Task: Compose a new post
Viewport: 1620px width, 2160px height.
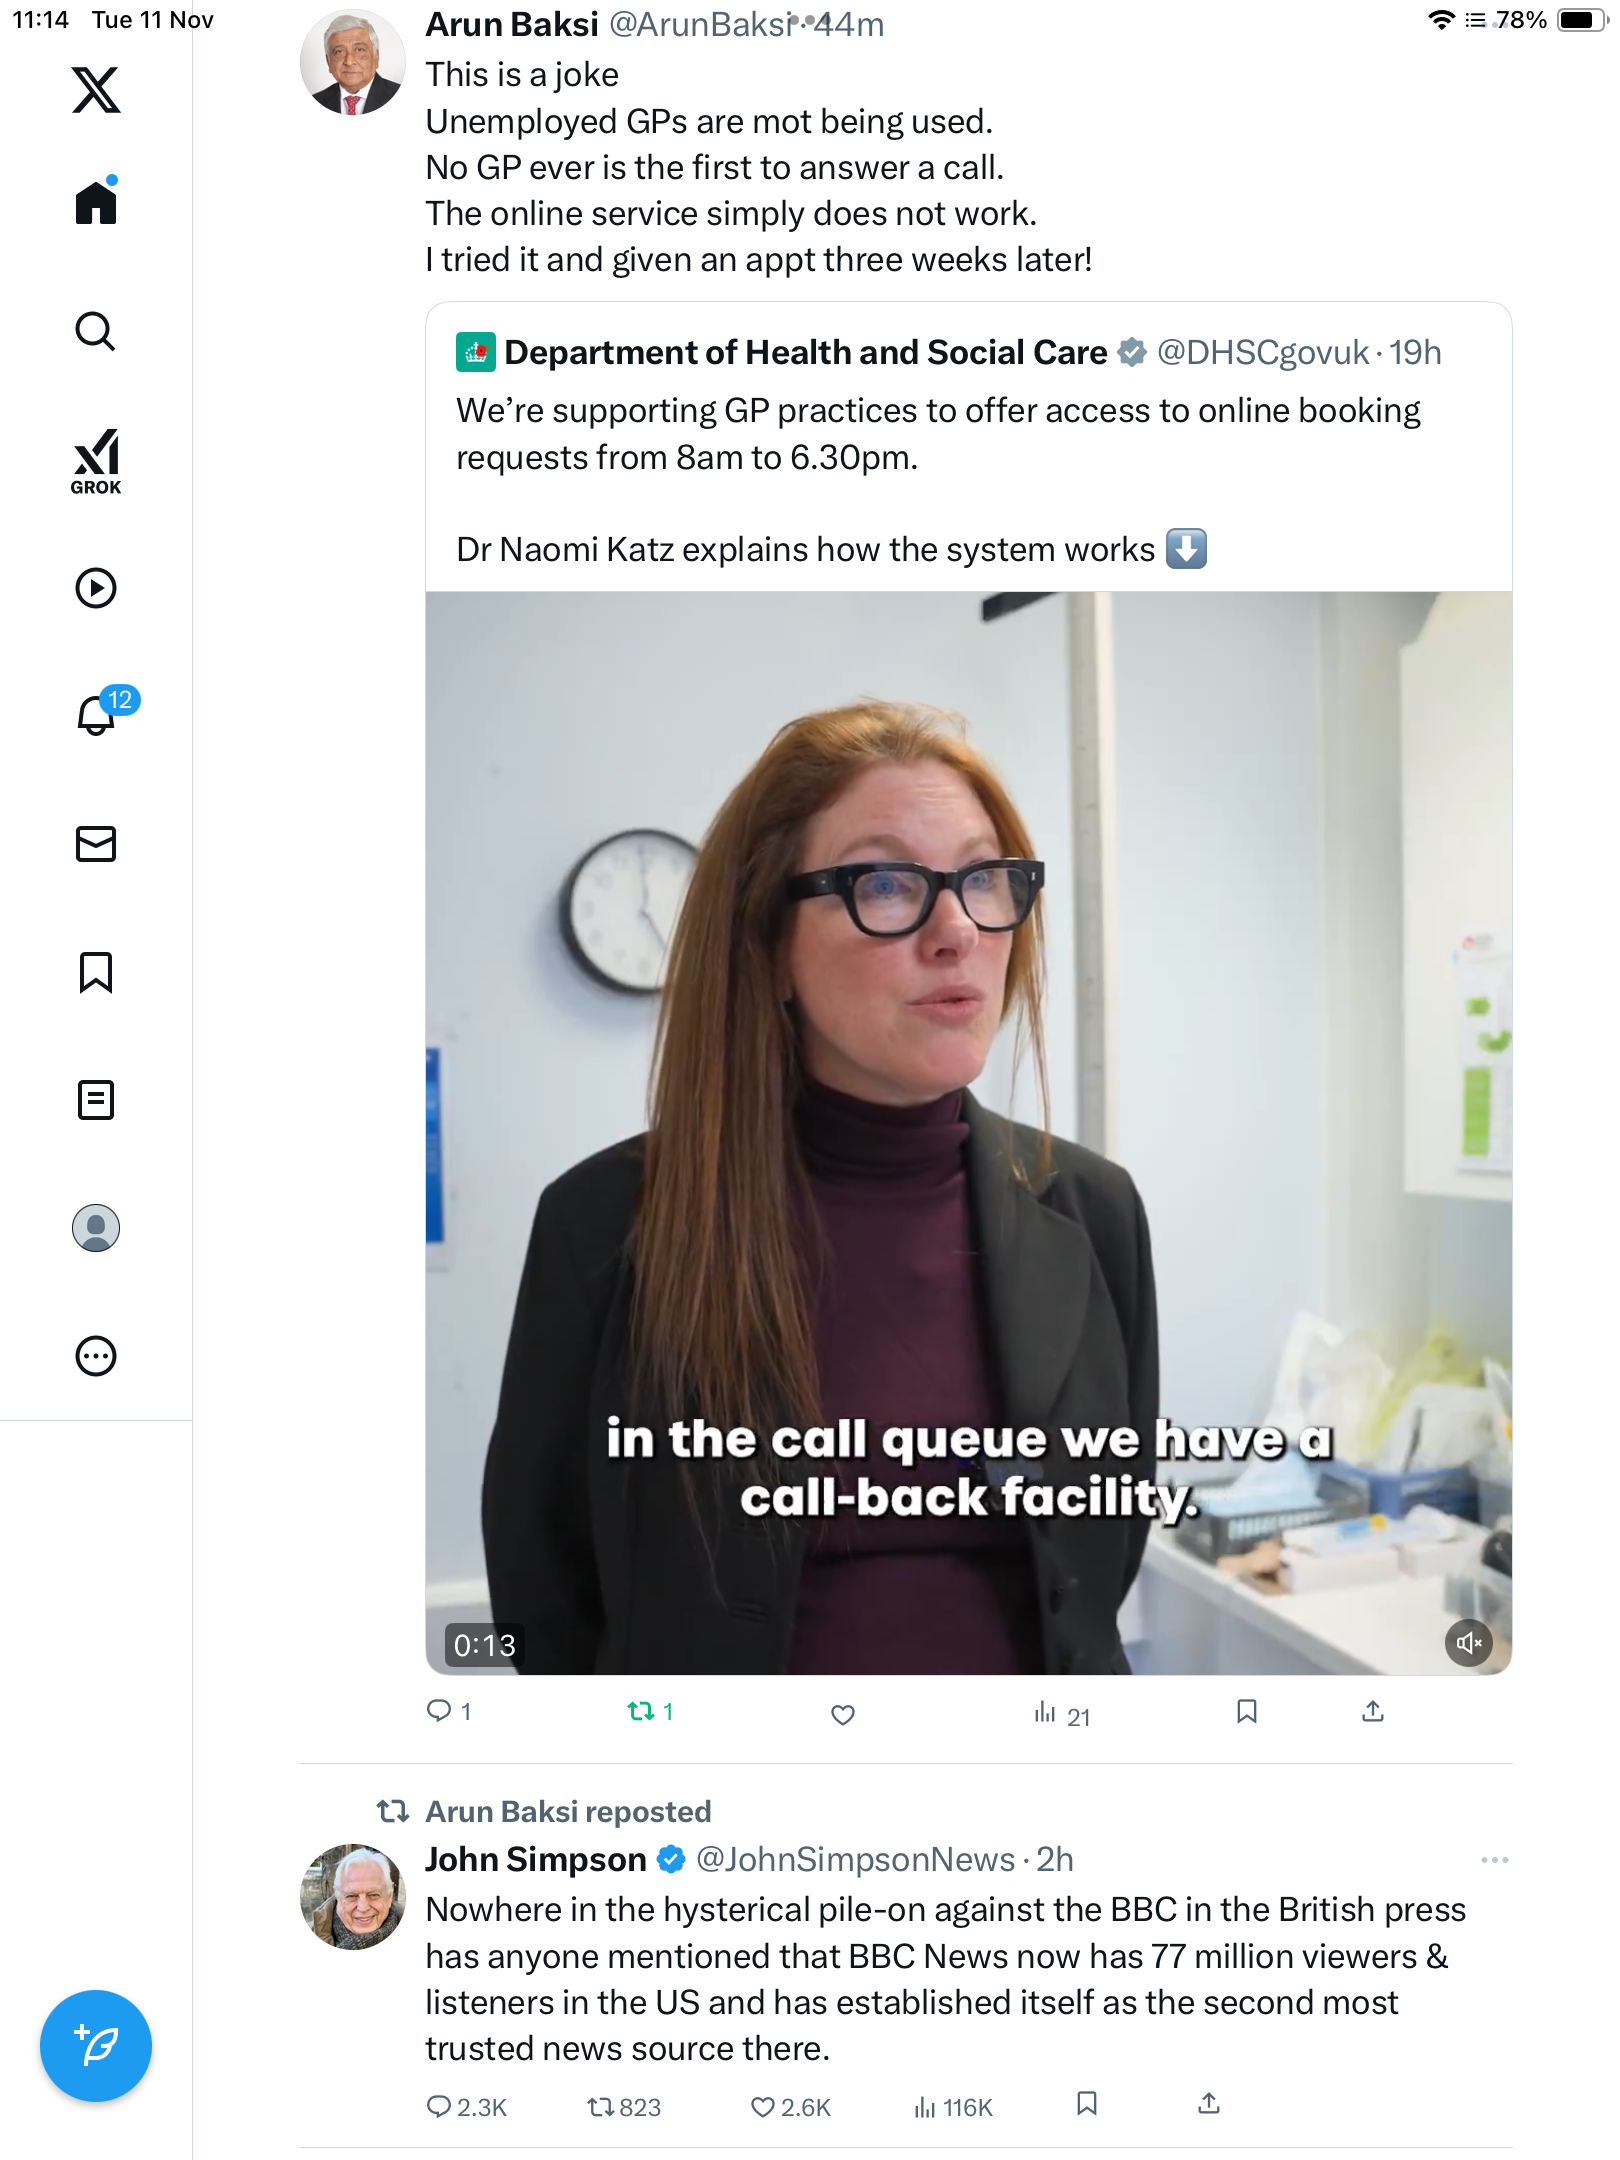Action: pyautogui.click(x=96, y=2046)
